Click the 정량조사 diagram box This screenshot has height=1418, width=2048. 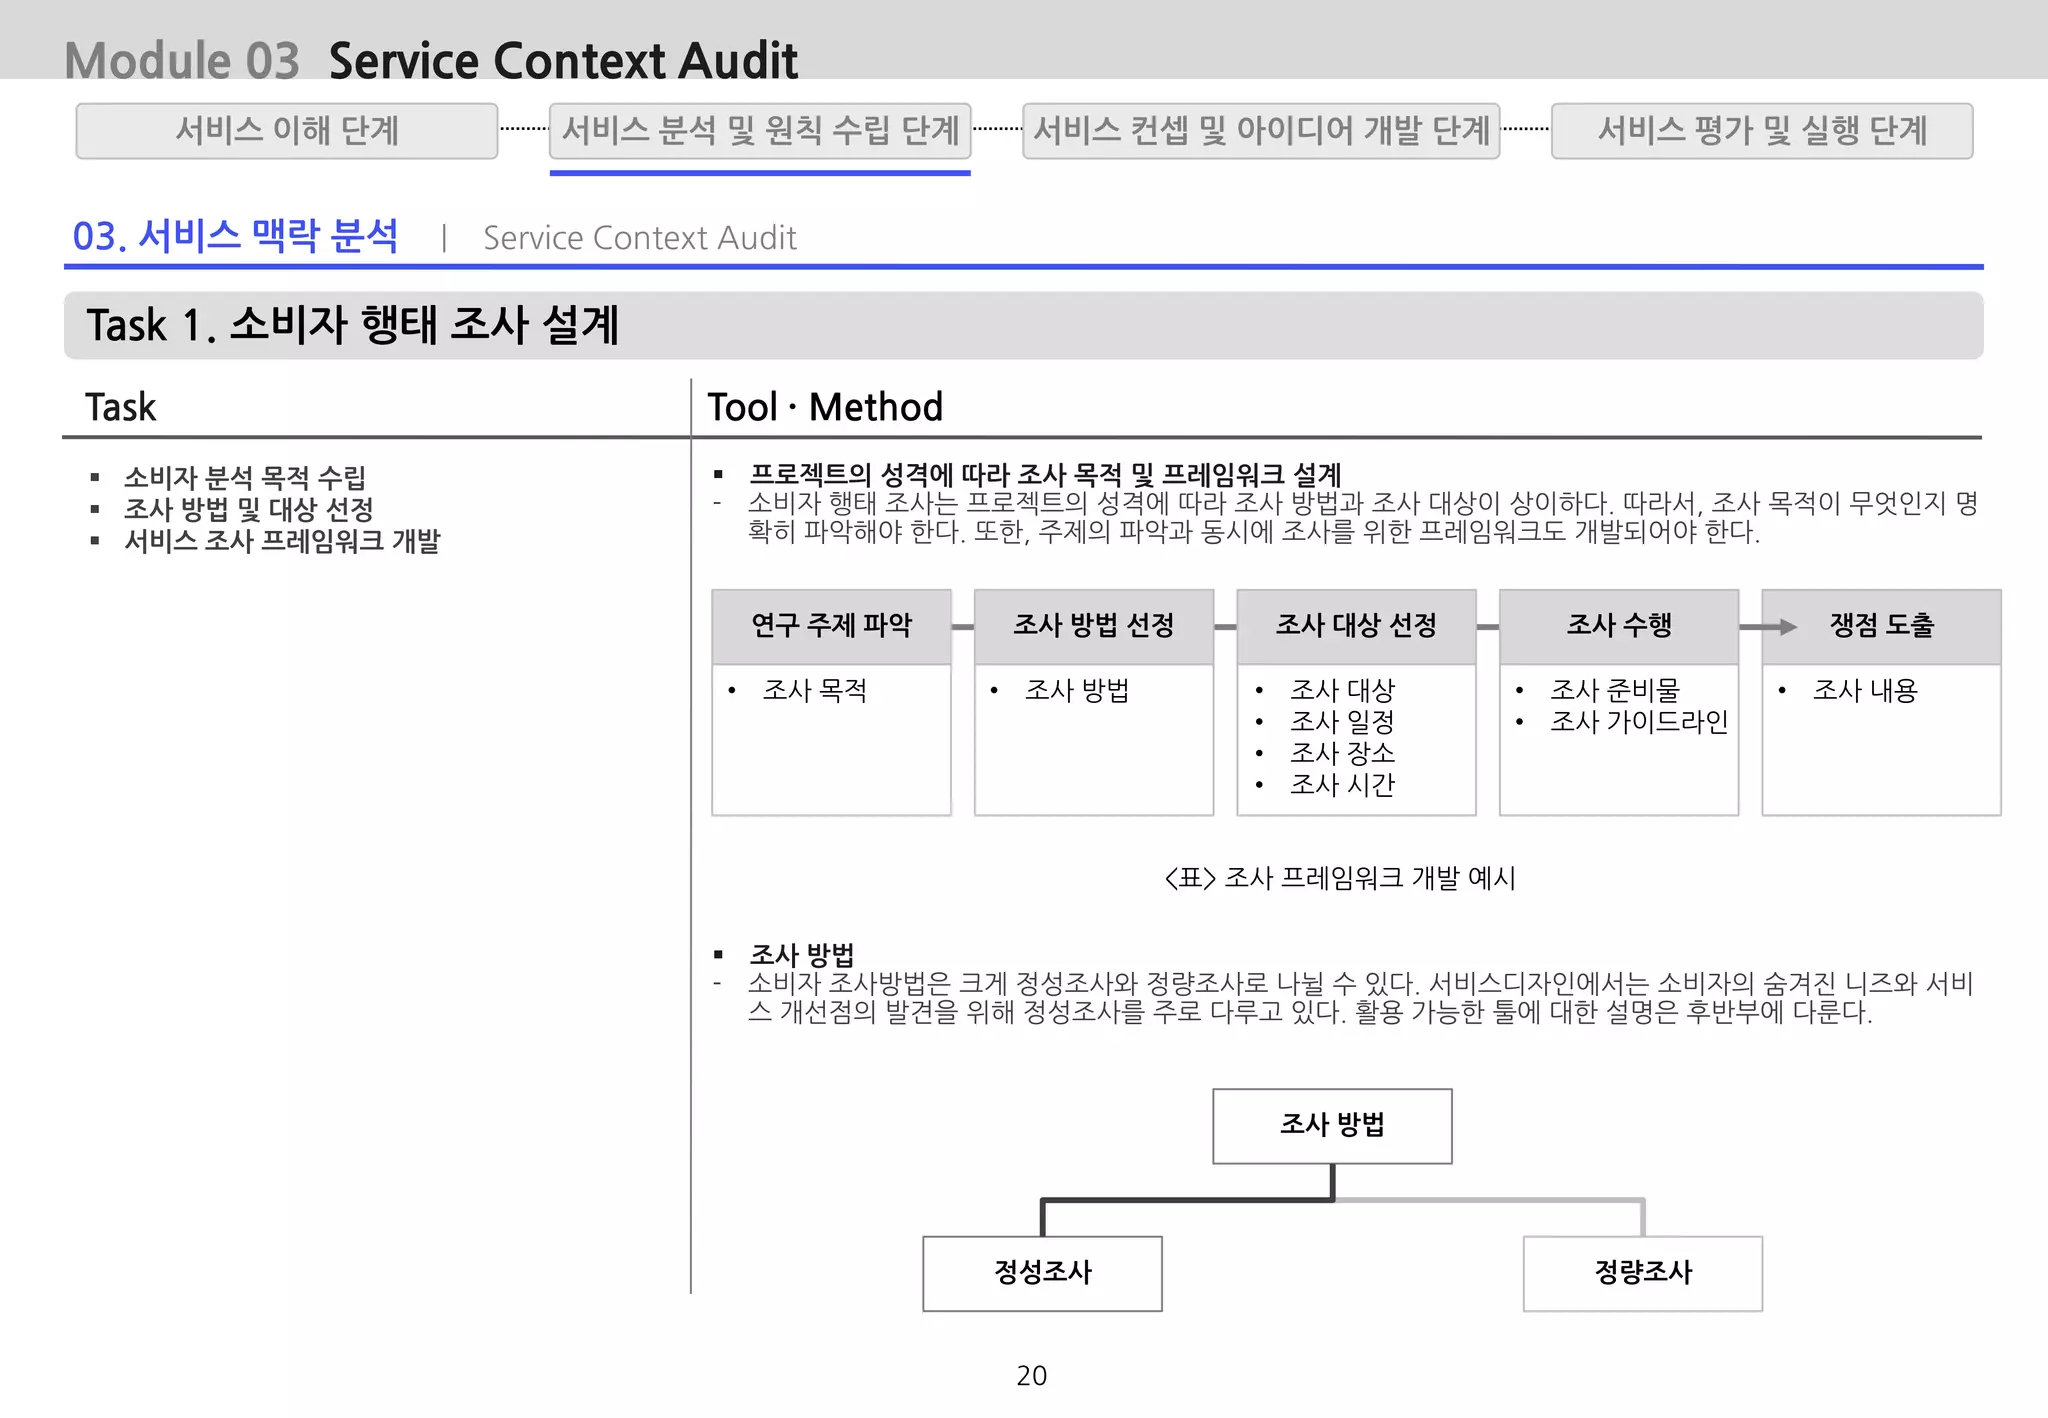[1643, 1273]
